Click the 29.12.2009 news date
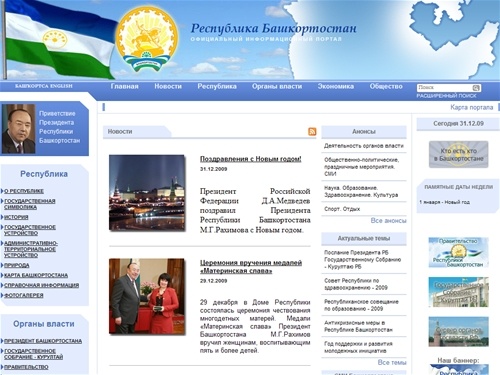 [213, 281]
